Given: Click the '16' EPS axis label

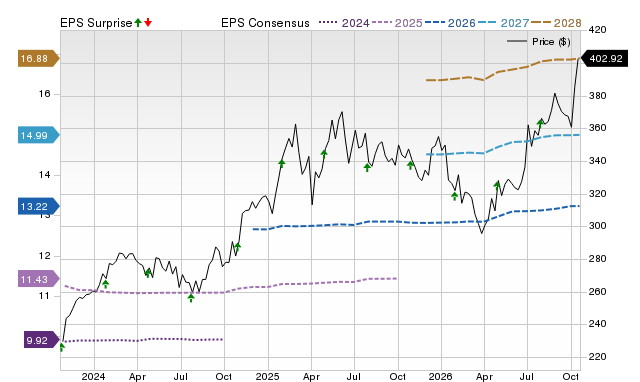Looking at the screenshot, I should [x=44, y=94].
